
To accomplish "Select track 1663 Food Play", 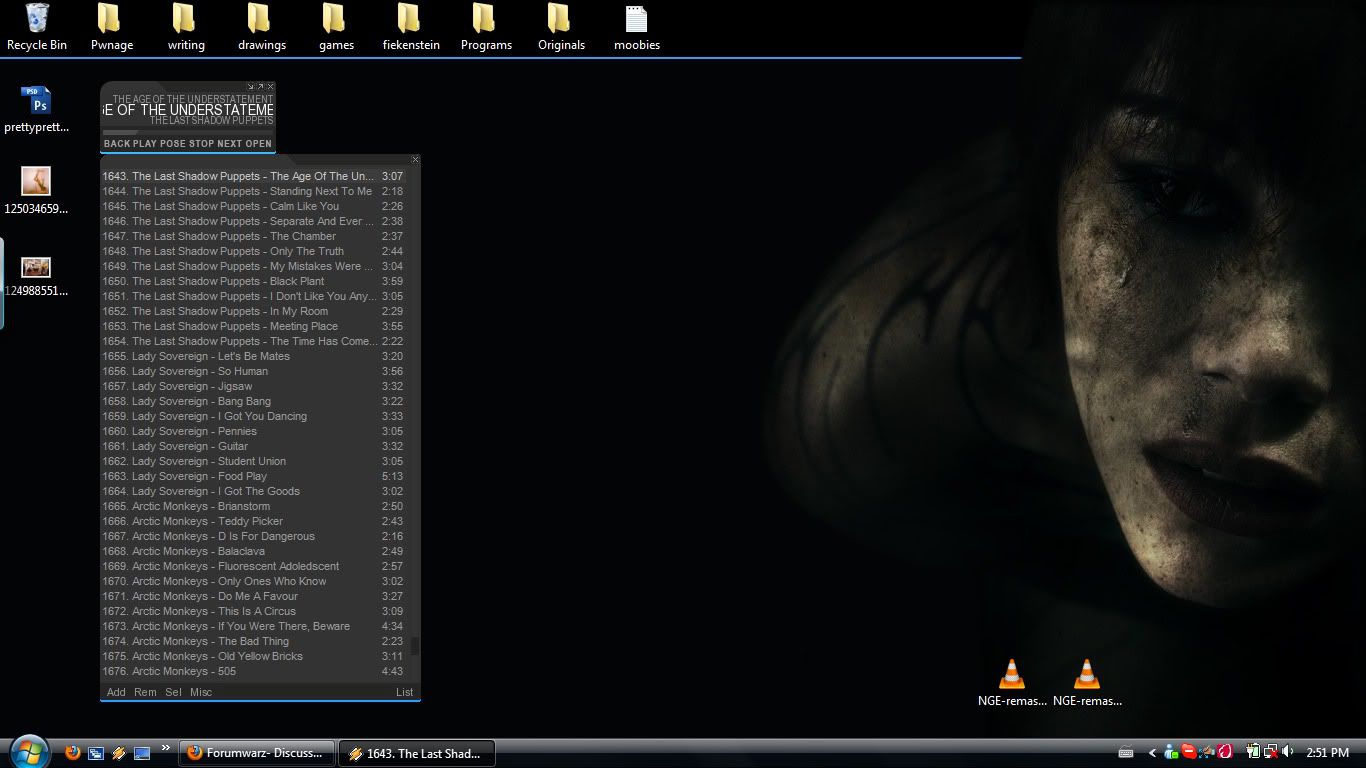I will (252, 476).
